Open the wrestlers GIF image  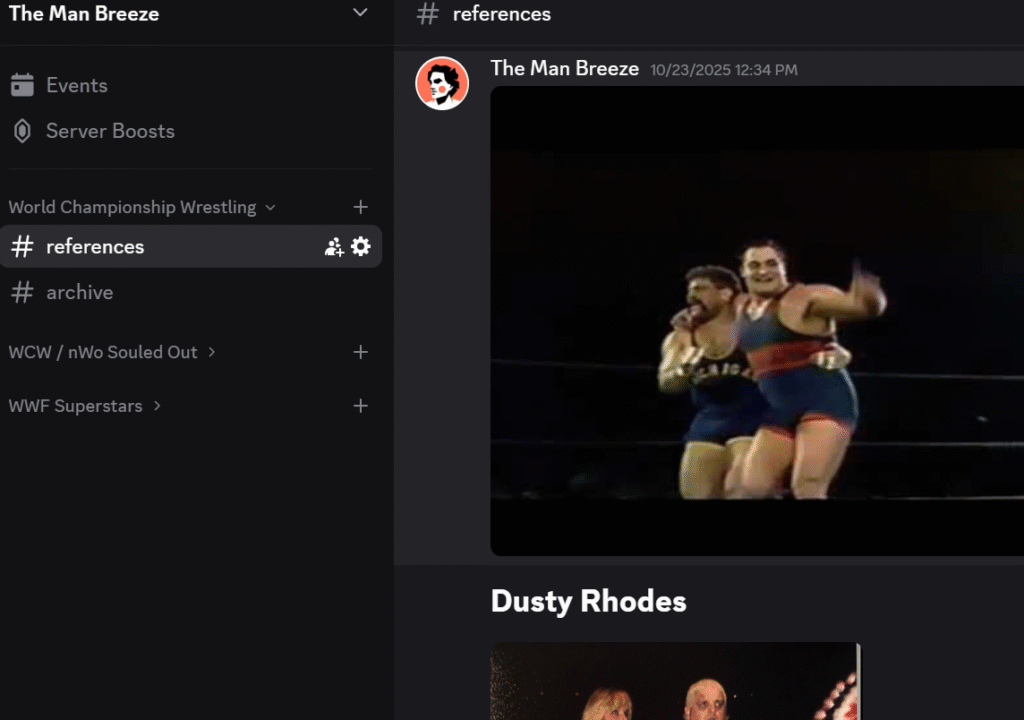(757, 320)
